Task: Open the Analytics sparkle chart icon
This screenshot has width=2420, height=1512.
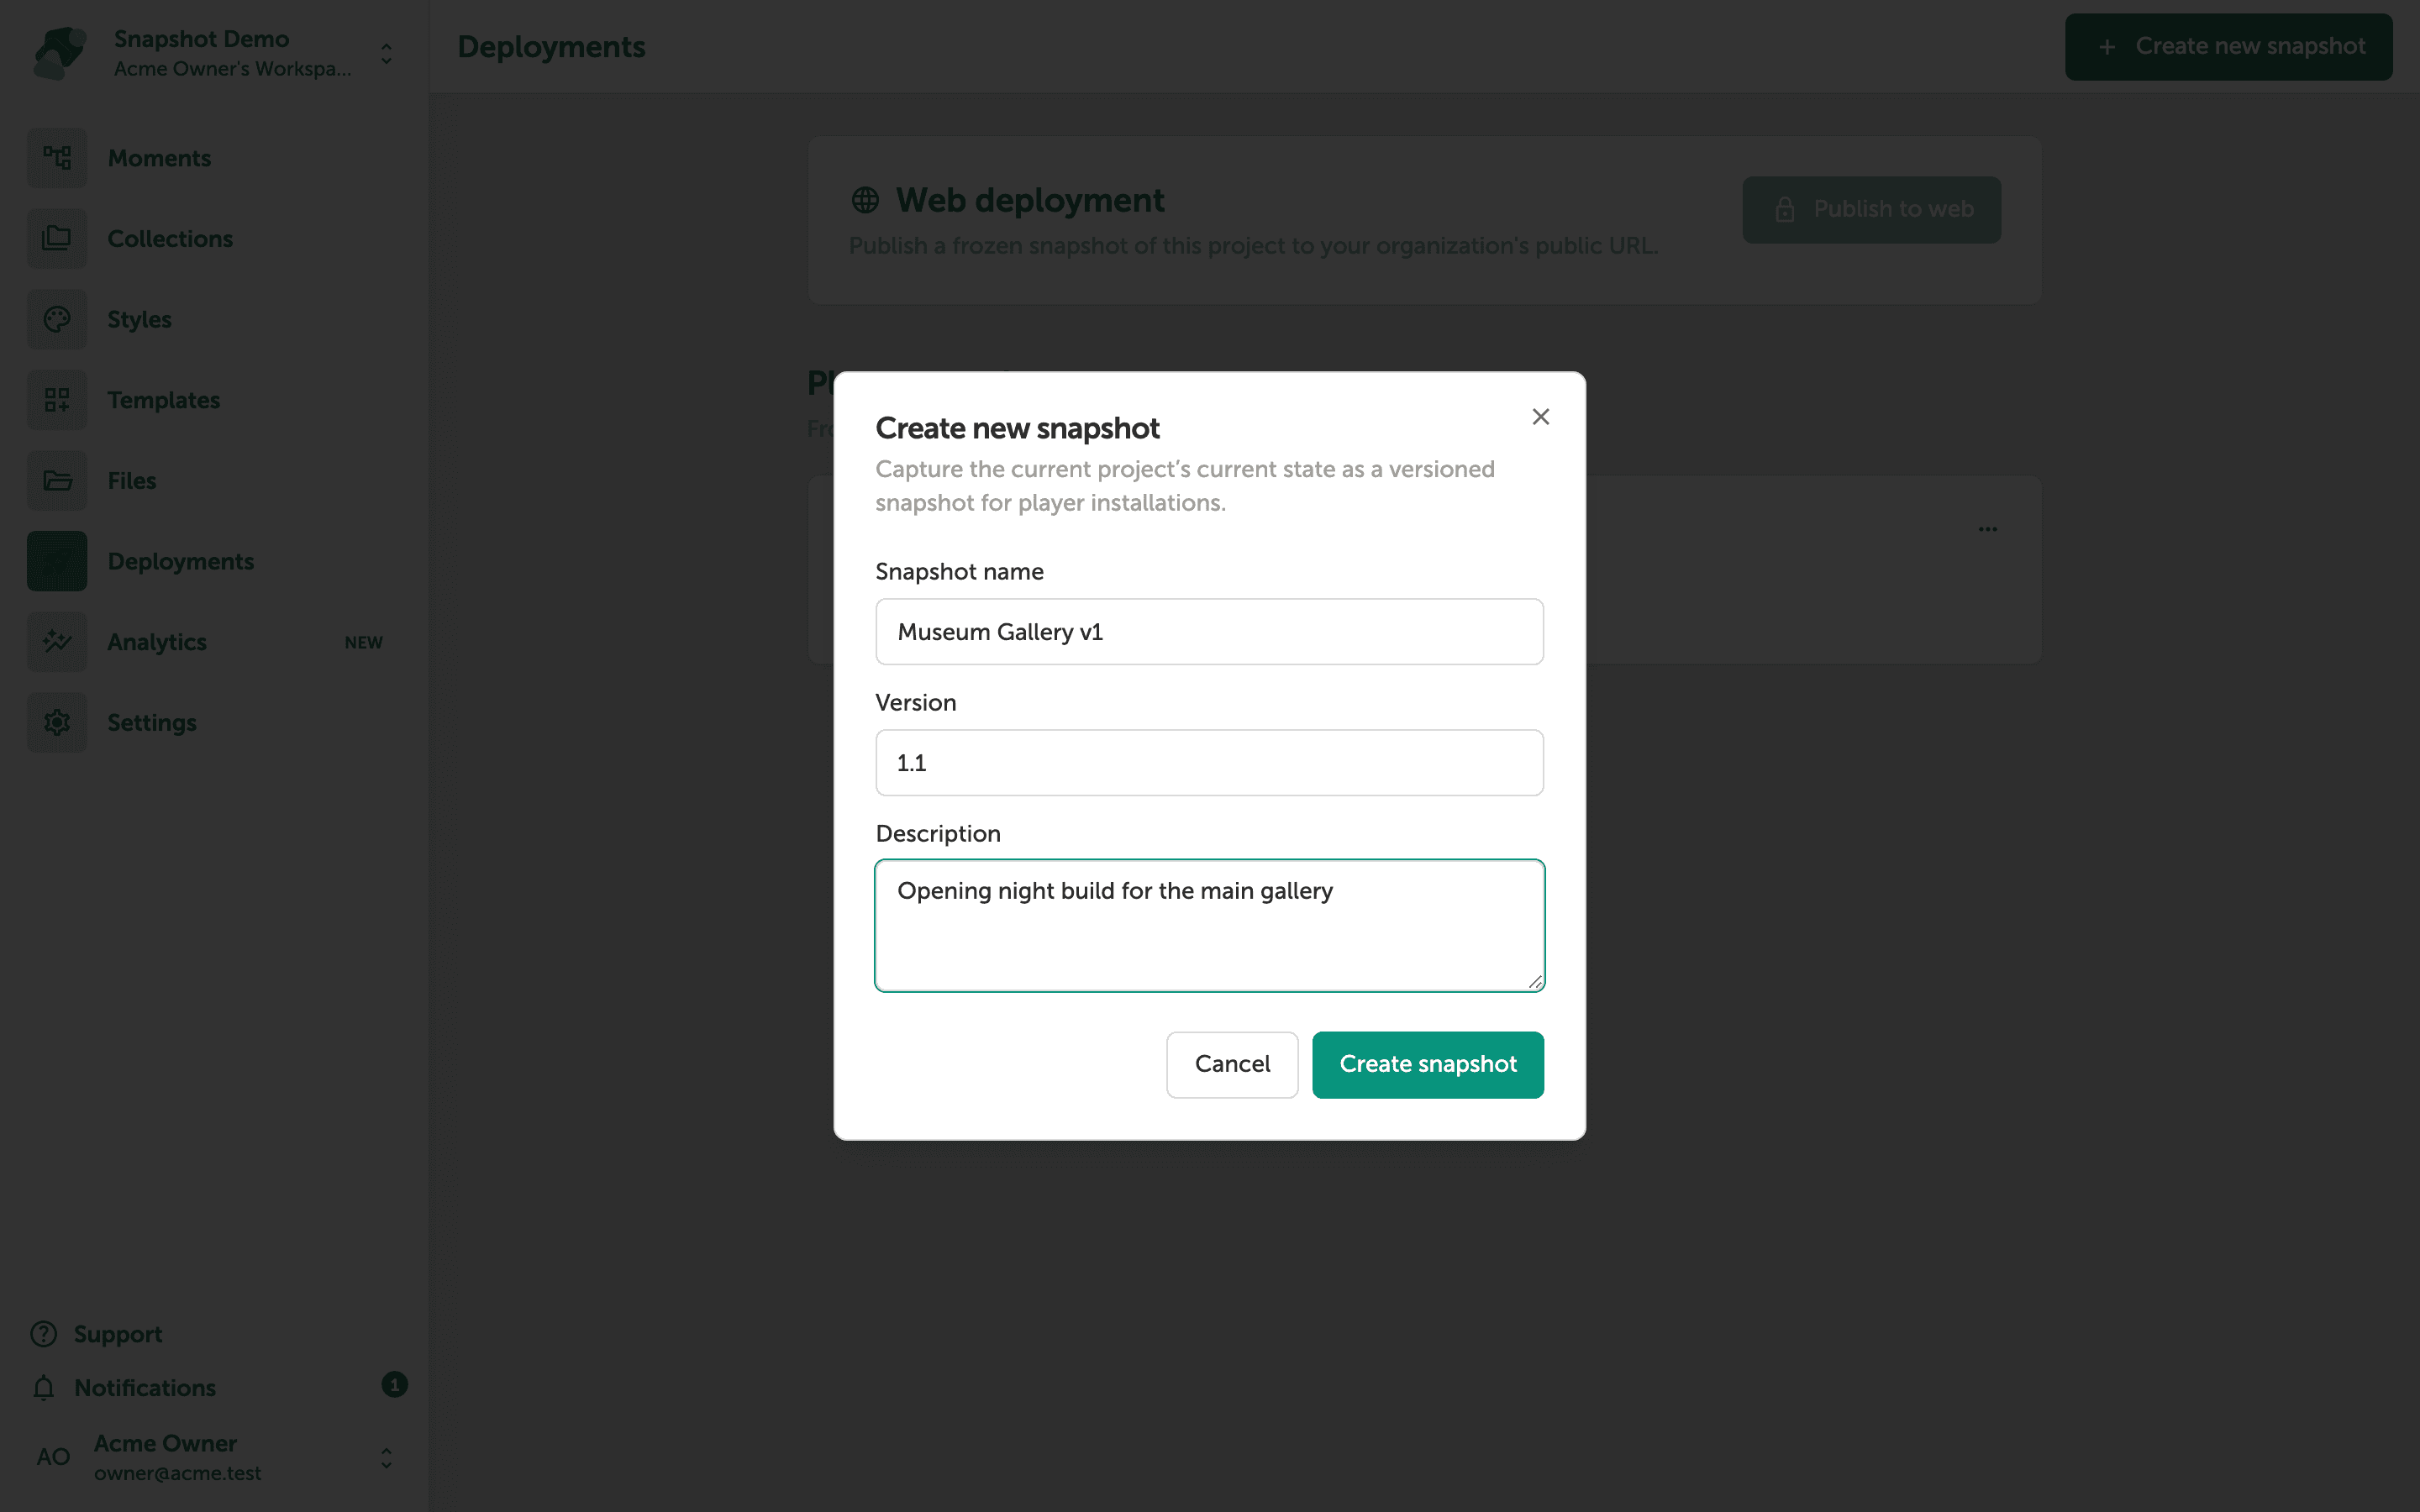Action: point(57,642)
